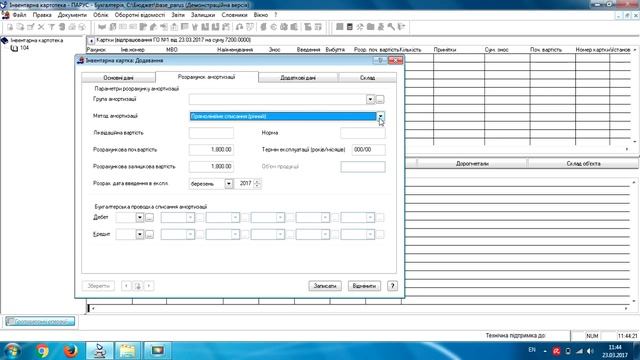Image resolution: width=640 pixels, height=360 pixels.
Task: Click the '...' button beside Група амортизації
Action: coord(380,99)
